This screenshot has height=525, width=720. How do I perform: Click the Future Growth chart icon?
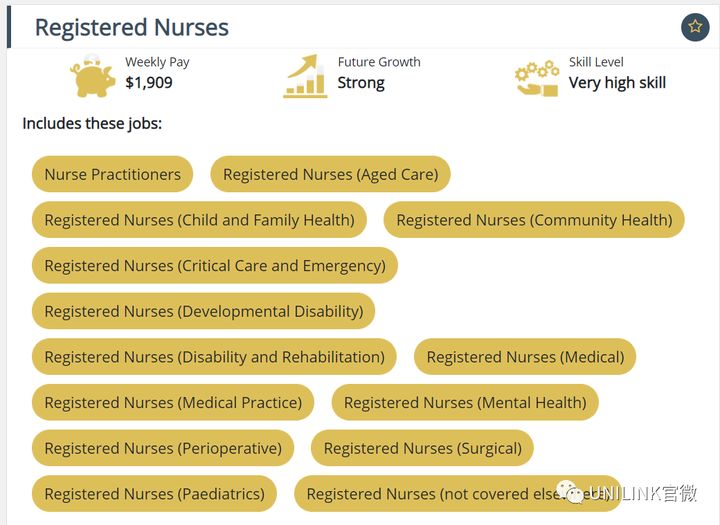coord(305,76)
